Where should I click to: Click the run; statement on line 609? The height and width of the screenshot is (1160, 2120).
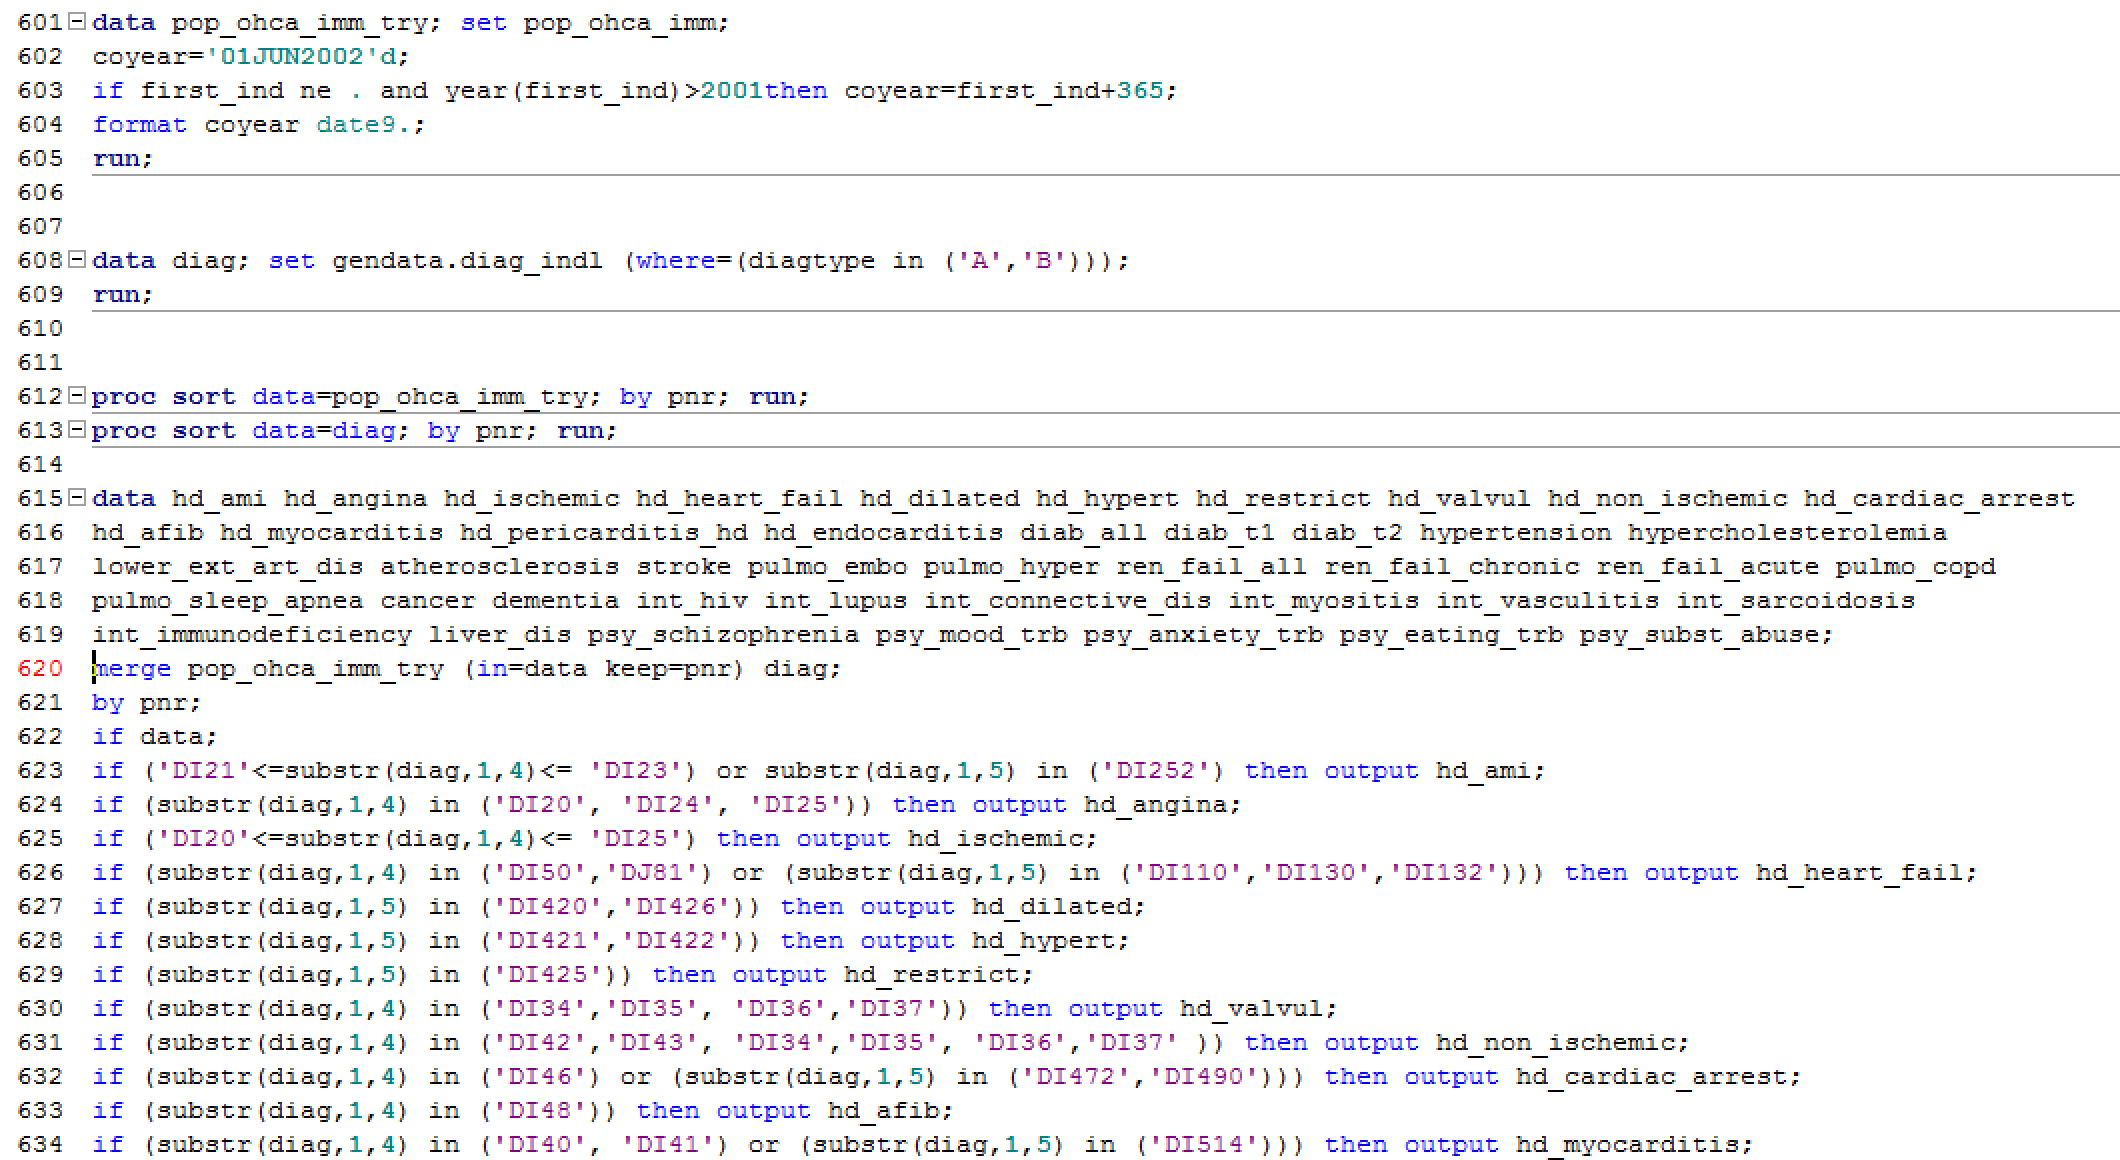(x=122, y=294)
